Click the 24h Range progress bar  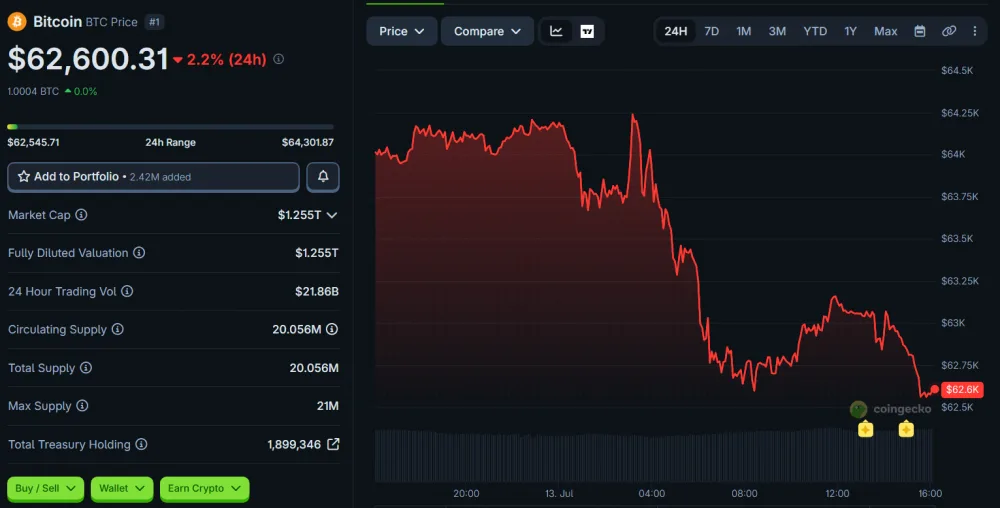pyautogui.click(x=170, y=127)
